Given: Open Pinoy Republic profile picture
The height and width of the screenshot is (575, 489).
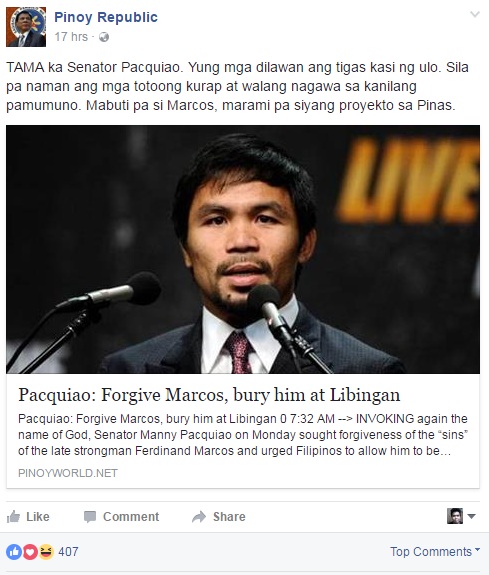Looking at the screenshot, I should tap(26, 27).
